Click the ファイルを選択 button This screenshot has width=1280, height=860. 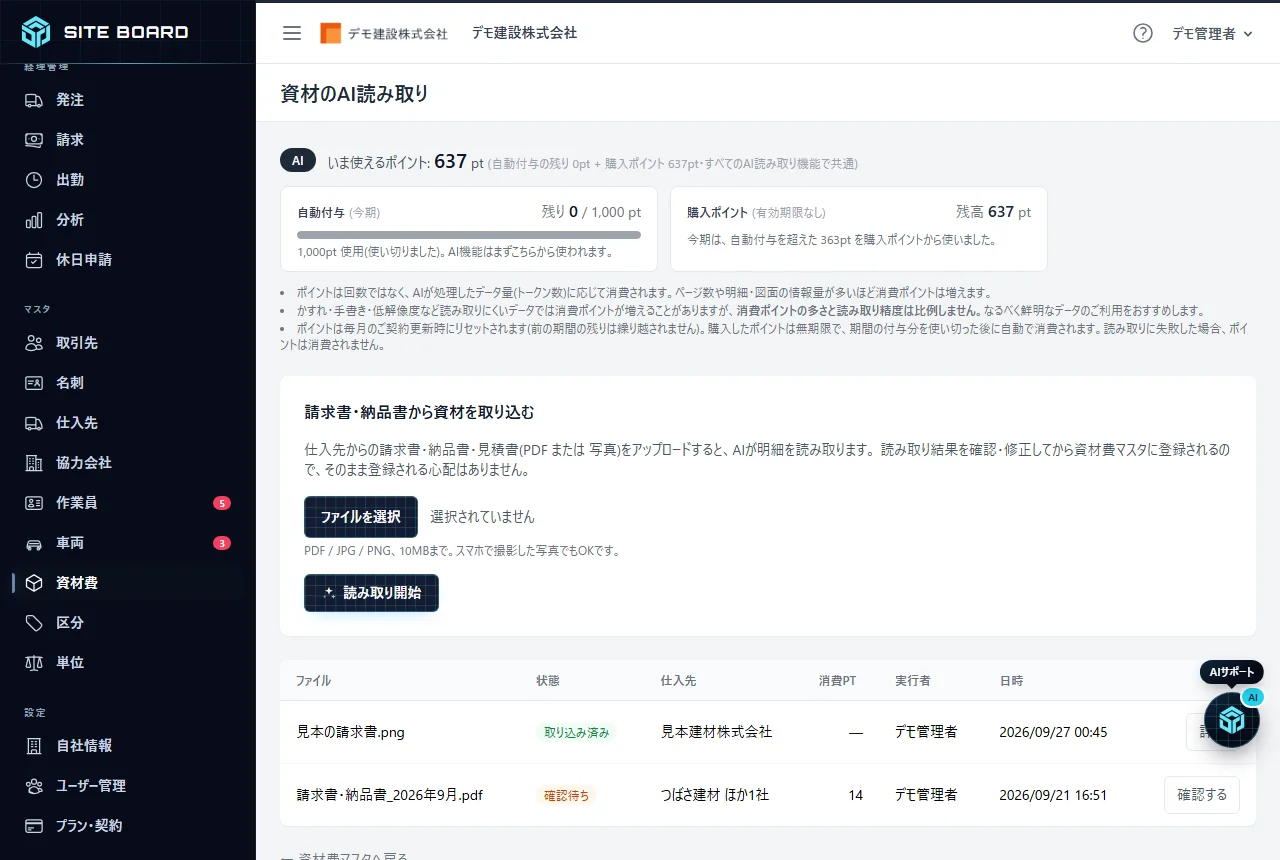(x=361, y=517)
